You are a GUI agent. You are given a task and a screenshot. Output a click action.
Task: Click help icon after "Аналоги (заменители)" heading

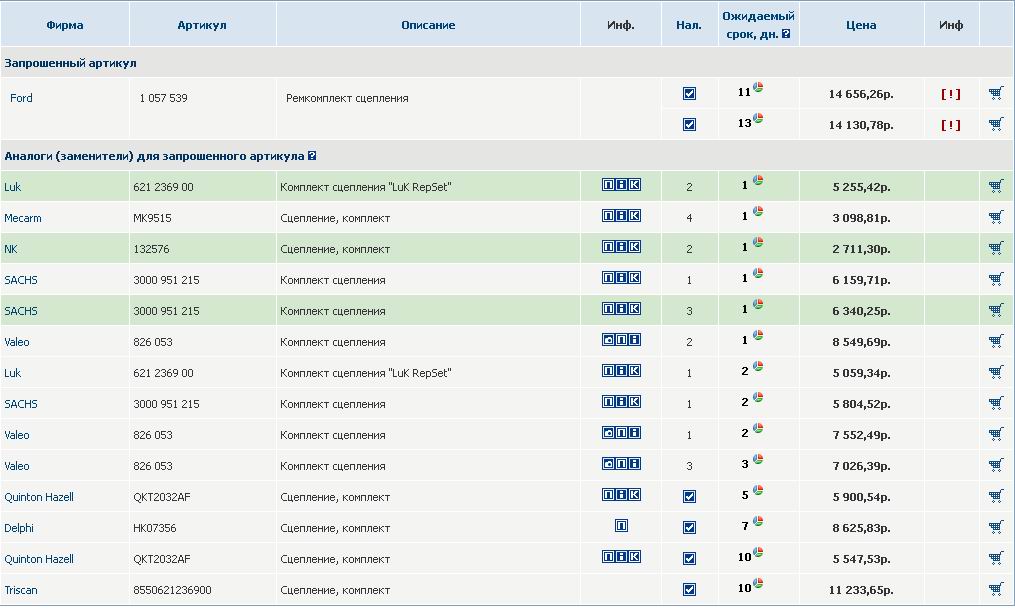tap(312, 156)
